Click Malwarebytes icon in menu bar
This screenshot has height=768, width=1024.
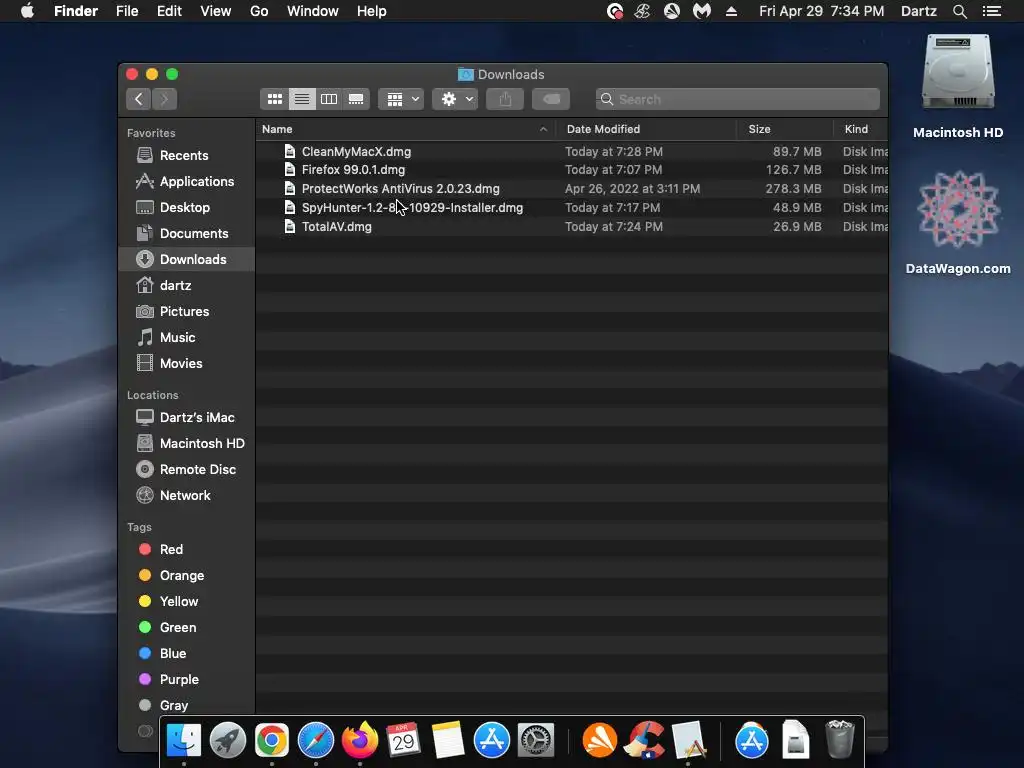(702, 11)
